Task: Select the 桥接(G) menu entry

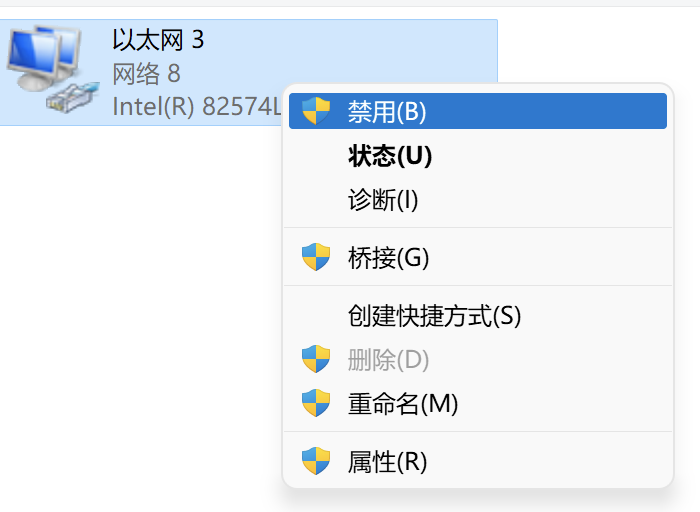Action: (x=388, y=257)
